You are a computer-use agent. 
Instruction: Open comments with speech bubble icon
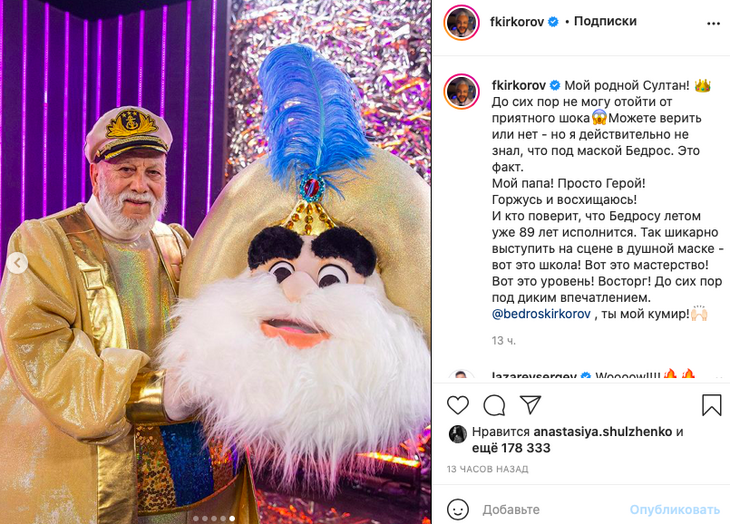point(494,405)
